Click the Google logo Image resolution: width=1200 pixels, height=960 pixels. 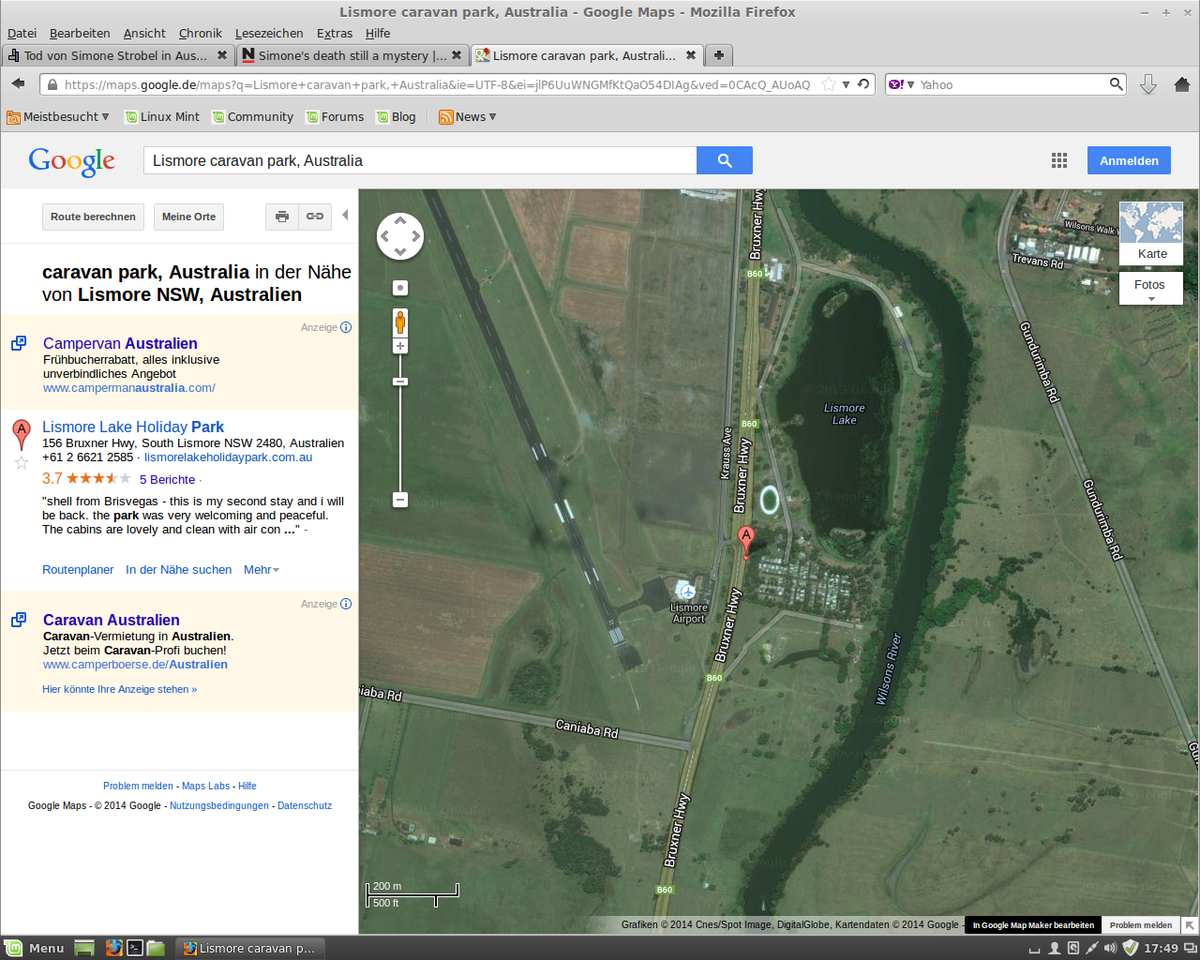pos(72,161)
